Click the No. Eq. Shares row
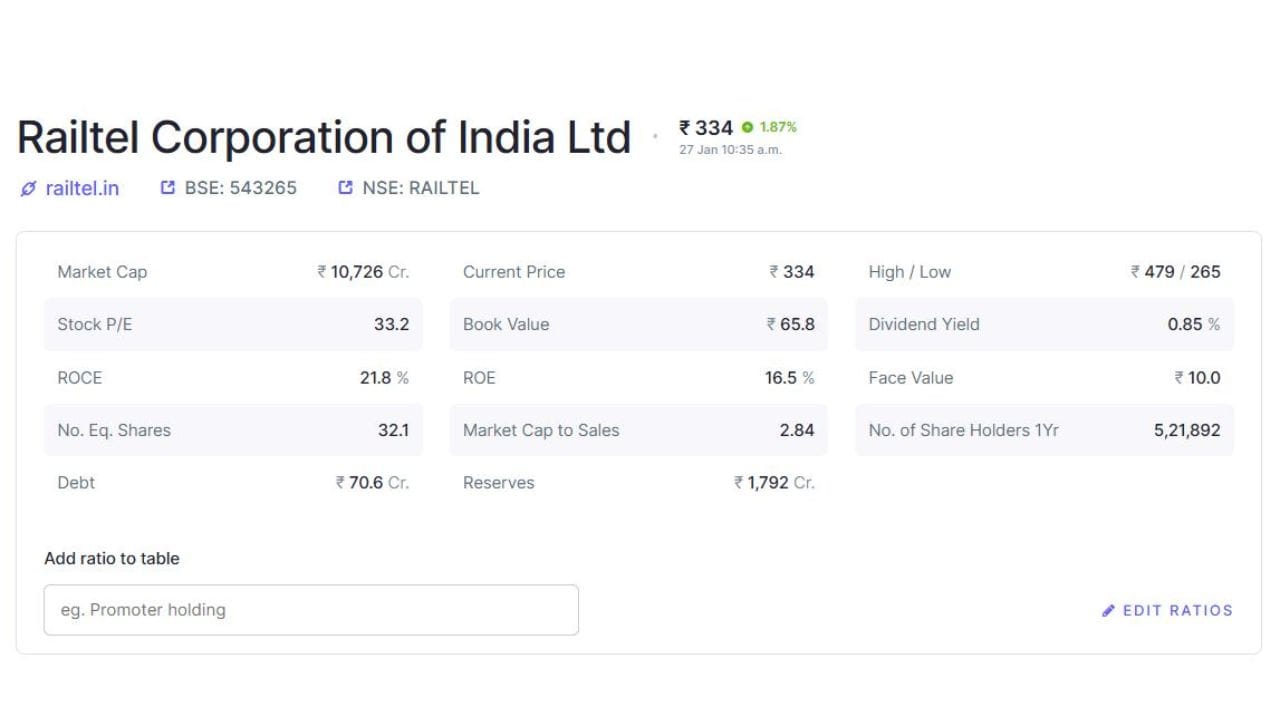 (233, 430)
